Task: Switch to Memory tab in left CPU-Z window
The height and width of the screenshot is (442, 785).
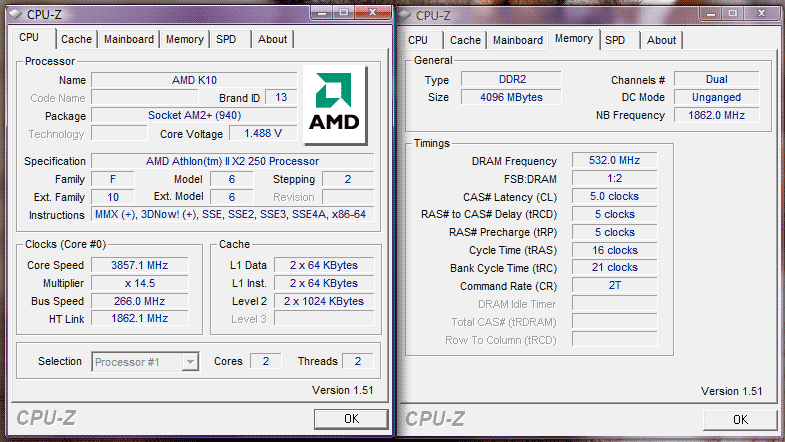Action: (185, 39)
